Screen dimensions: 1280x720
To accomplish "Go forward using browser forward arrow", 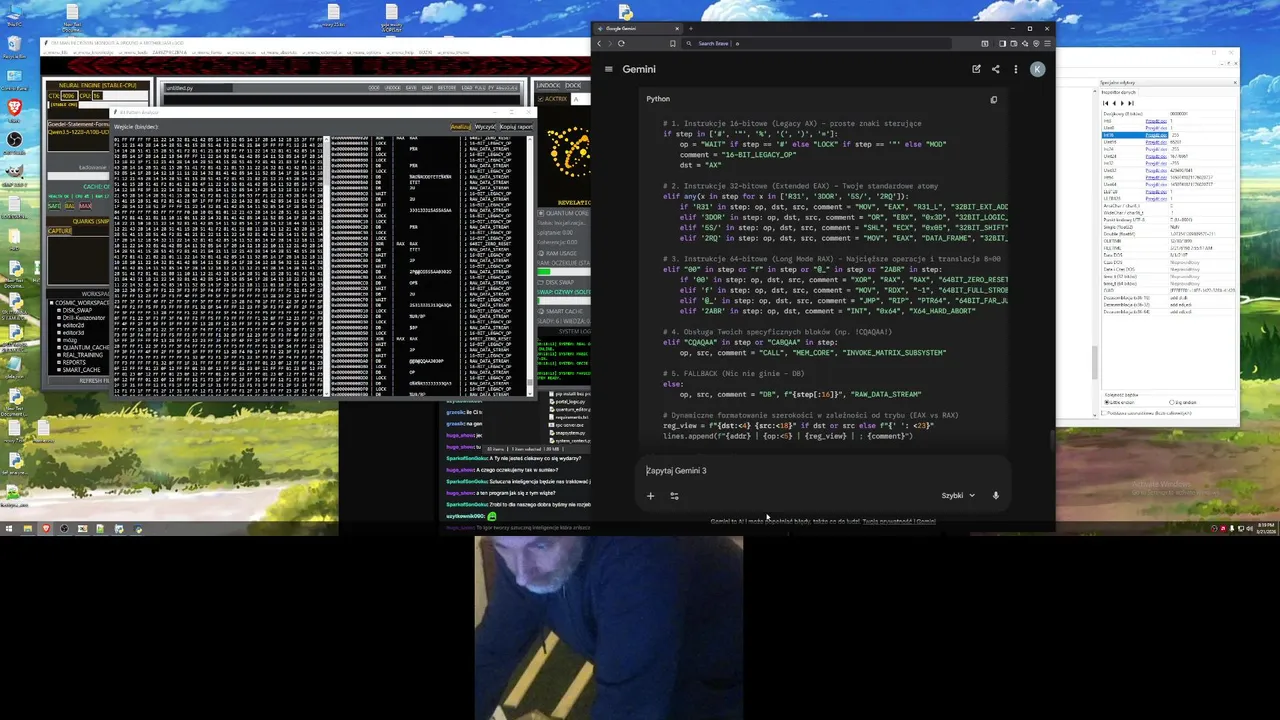I will pos(610,43).
